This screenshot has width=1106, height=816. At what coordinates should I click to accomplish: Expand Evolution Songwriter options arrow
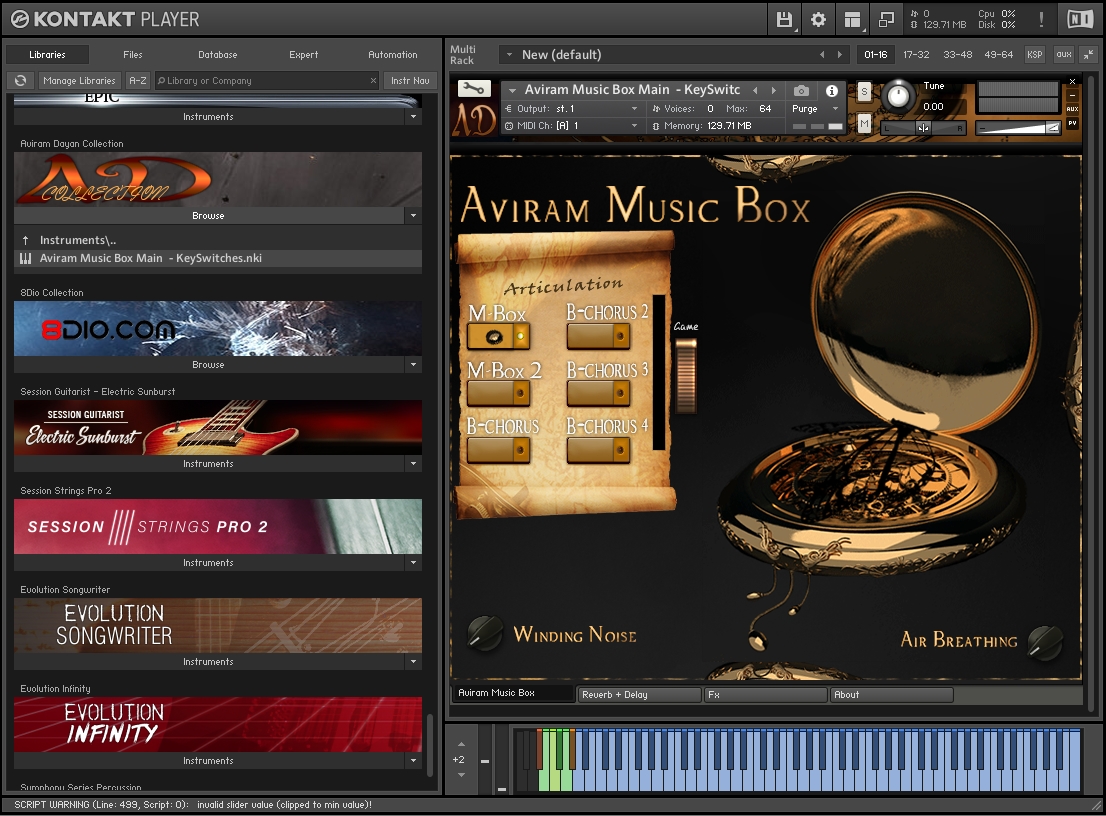click(x=413, y=662)
